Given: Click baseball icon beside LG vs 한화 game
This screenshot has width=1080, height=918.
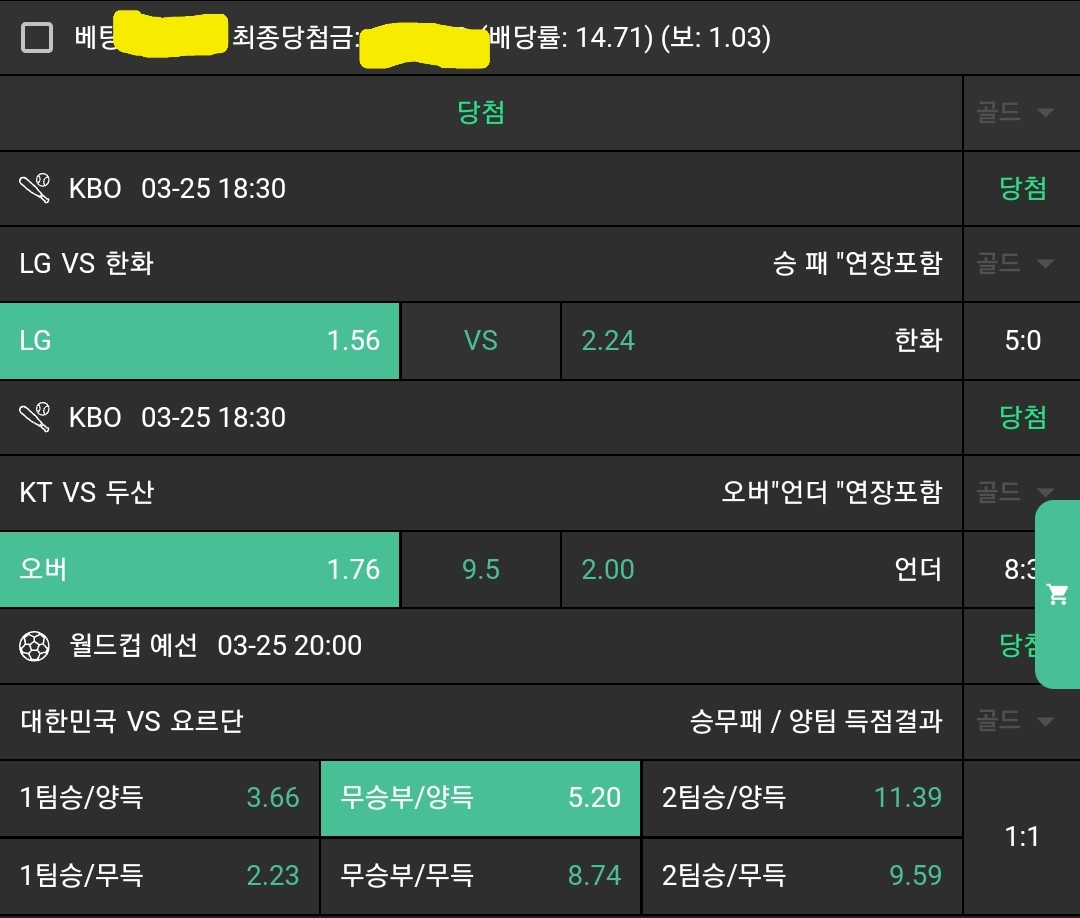Looking at the screenshot, I should click(x=35, y=188).
